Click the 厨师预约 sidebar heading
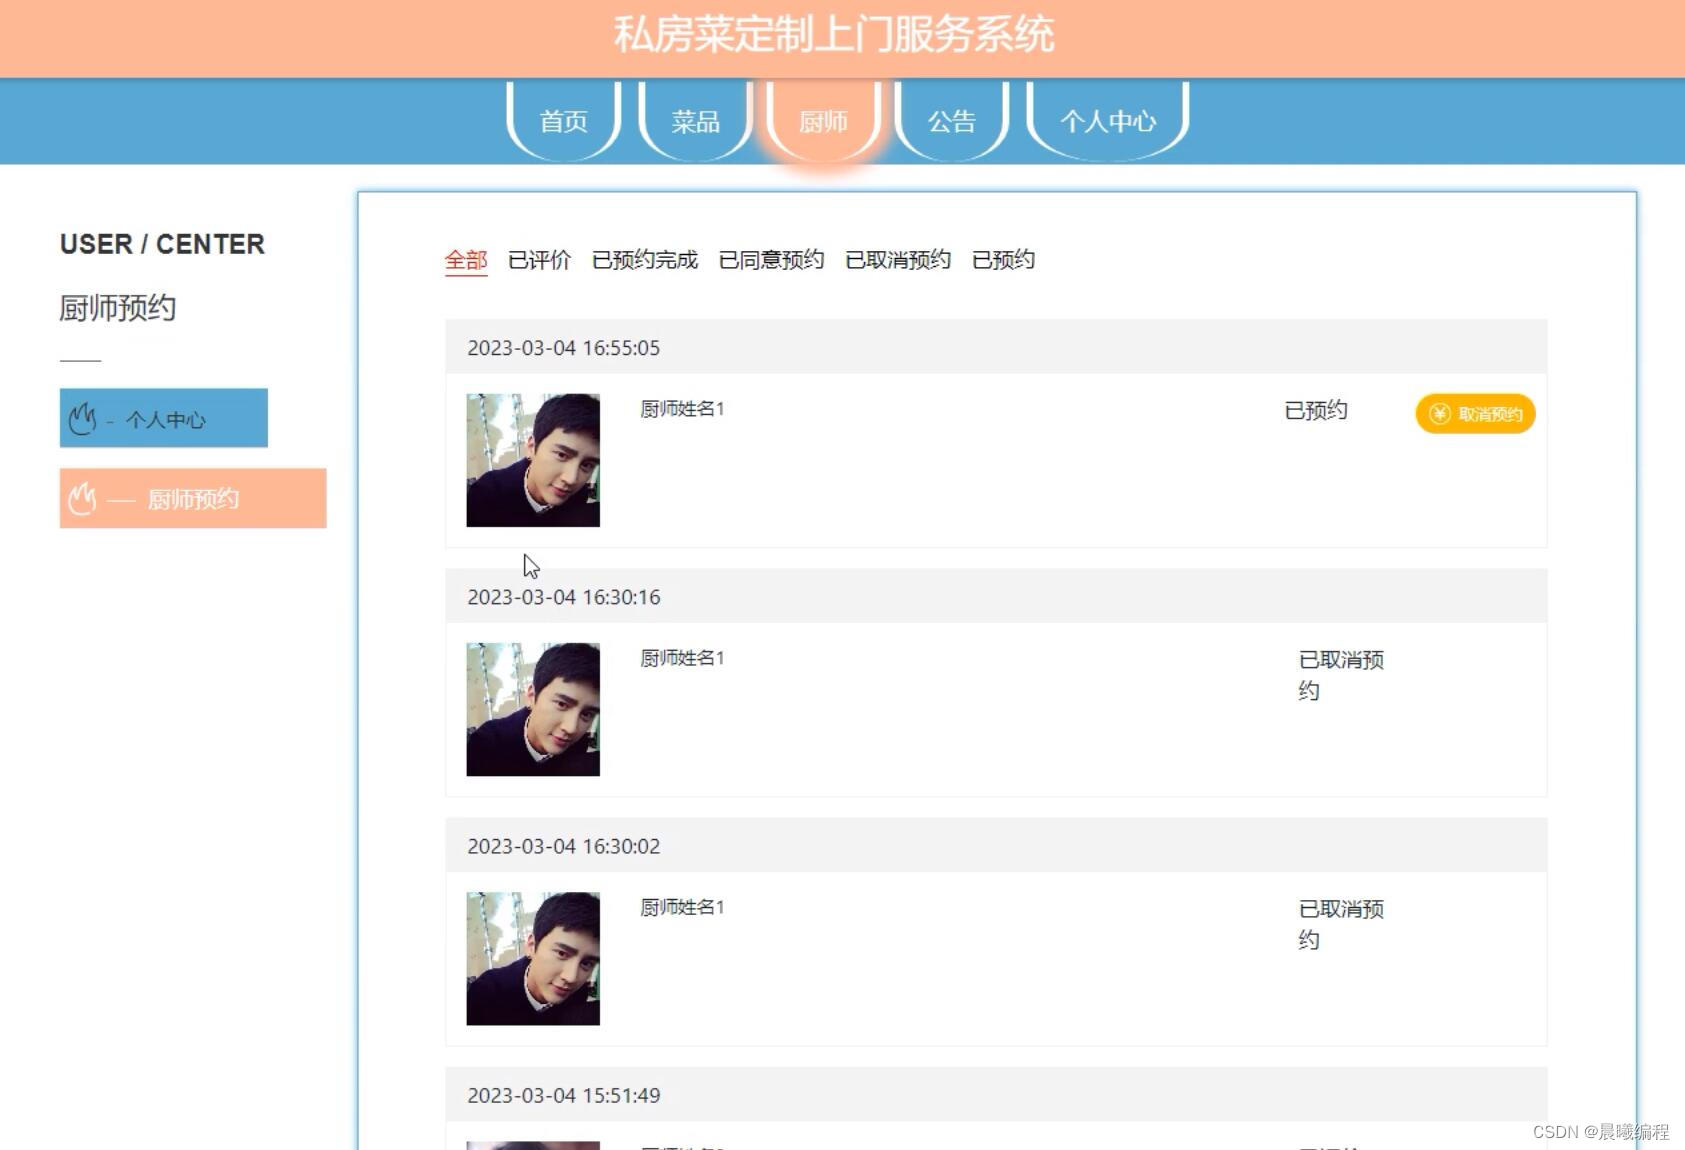The image size is (1685, 1150). point(118,308)
